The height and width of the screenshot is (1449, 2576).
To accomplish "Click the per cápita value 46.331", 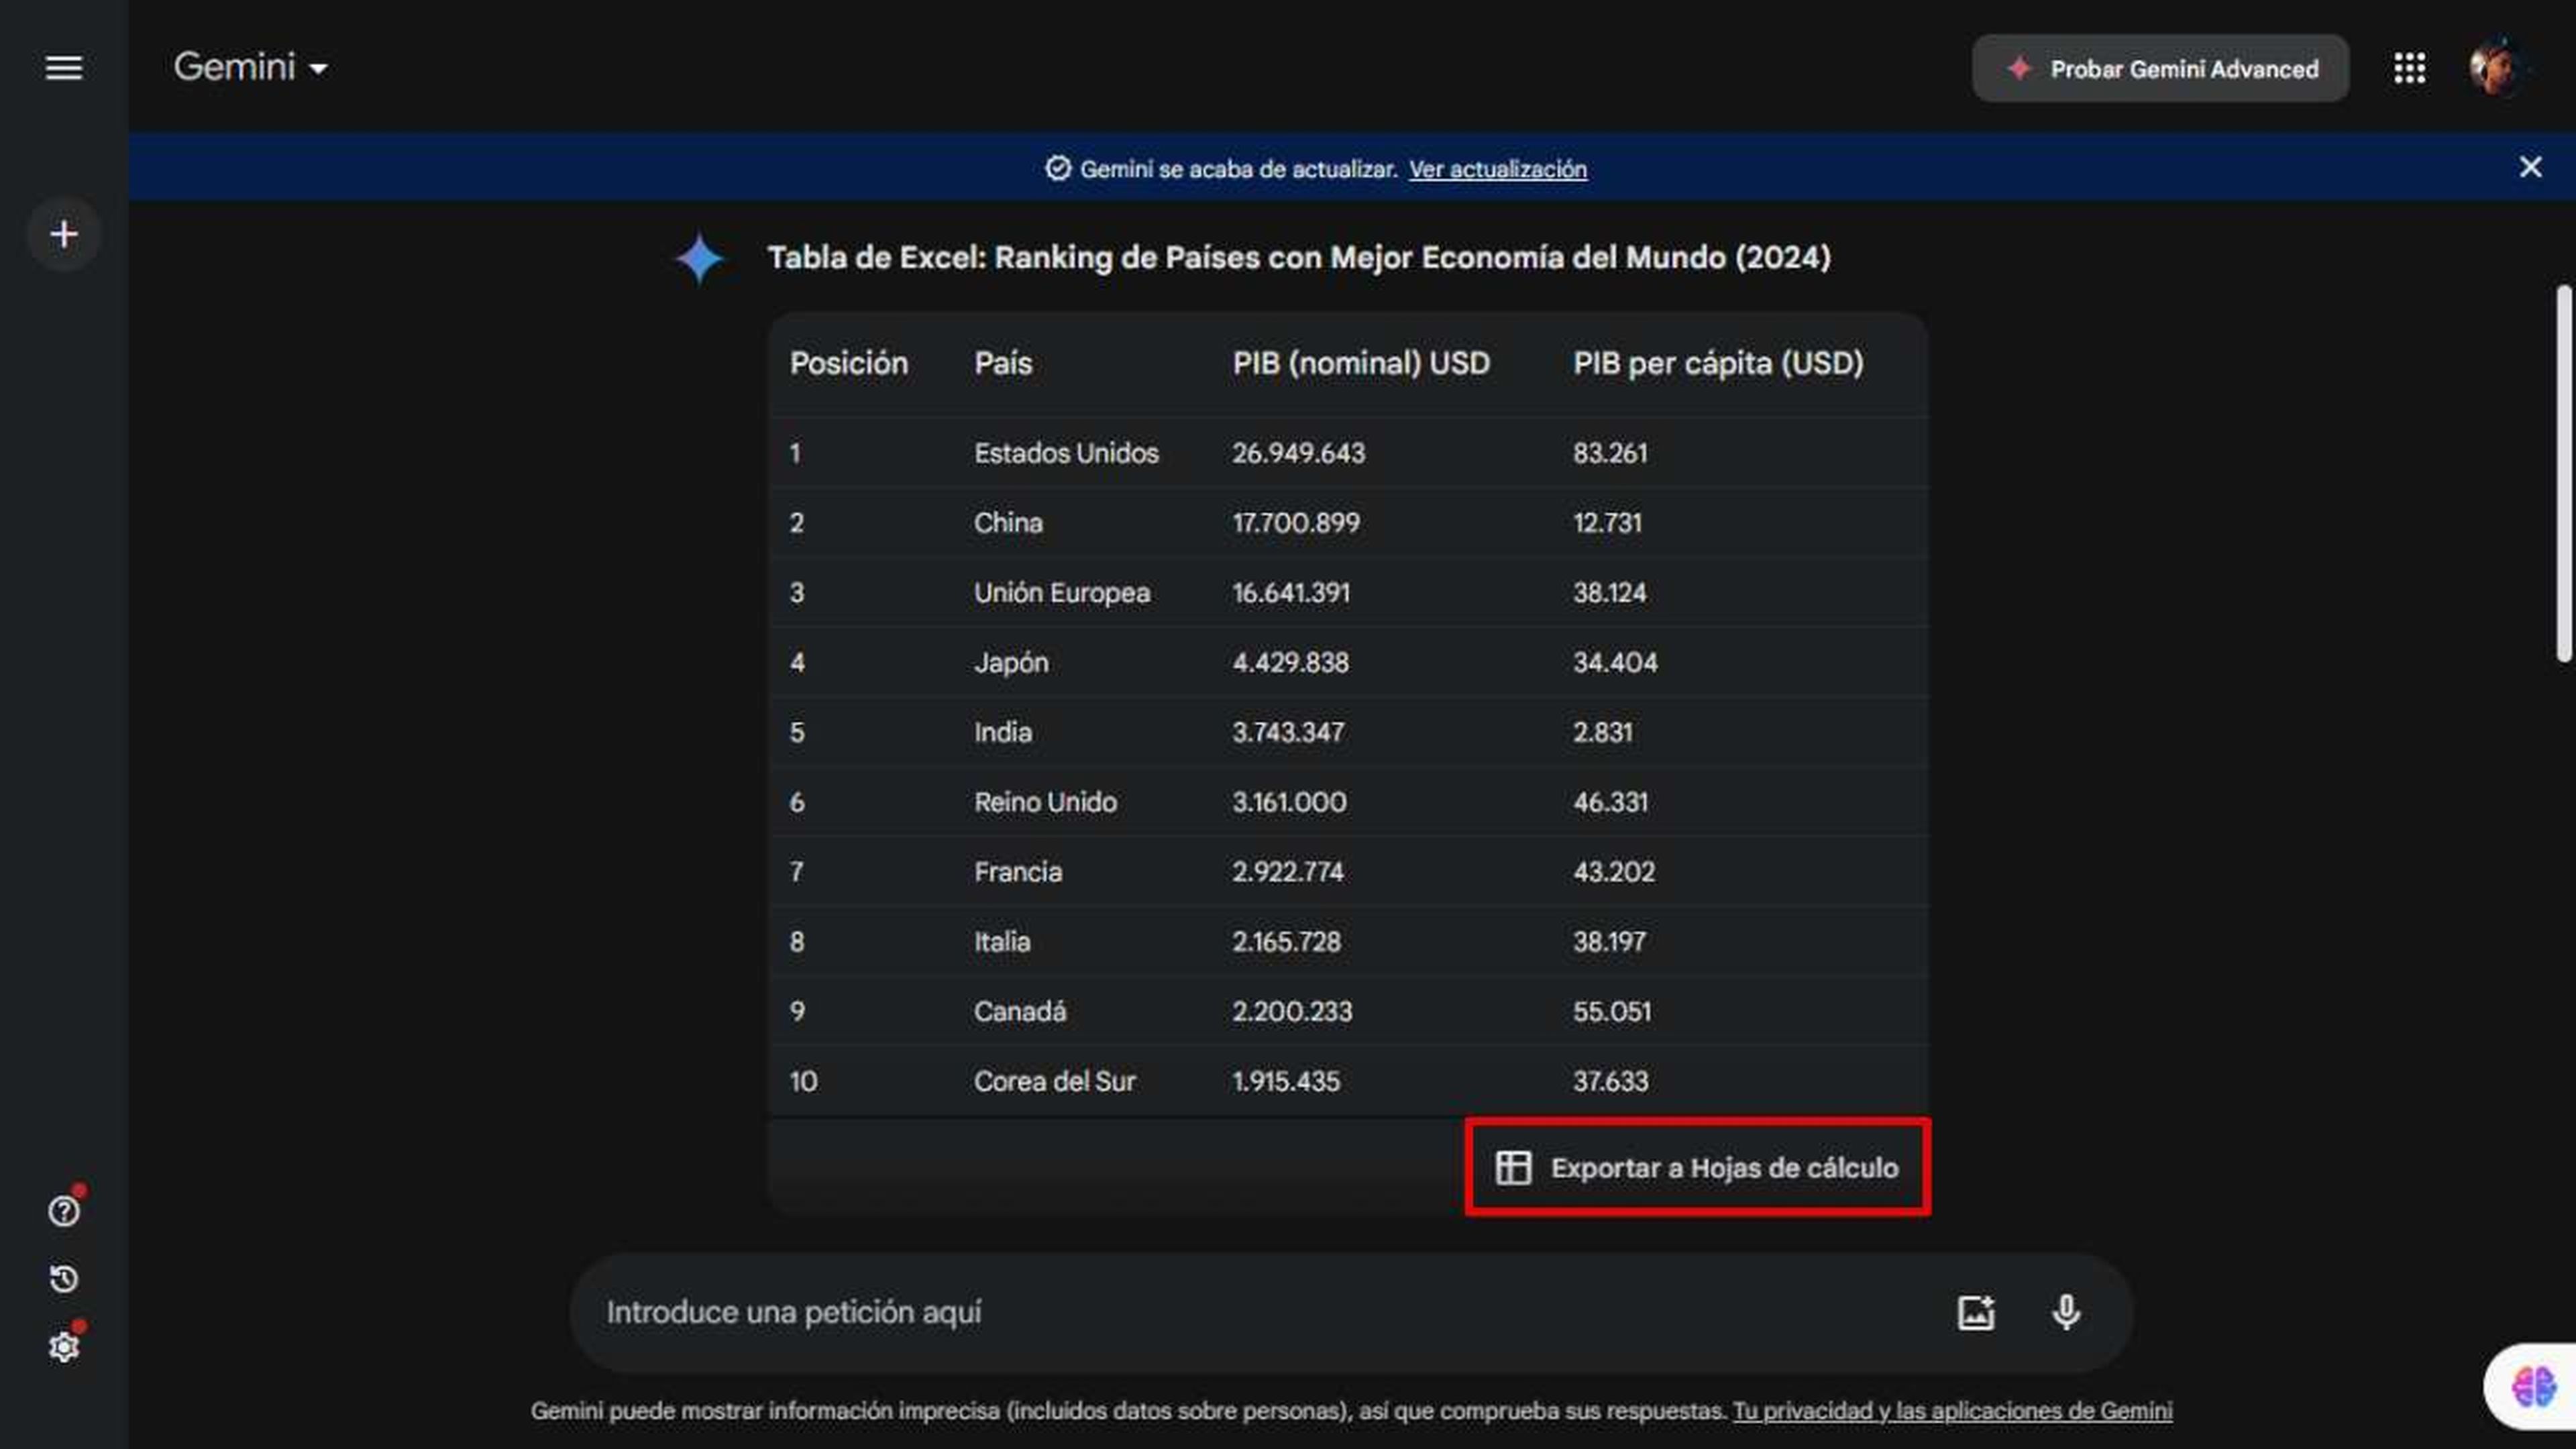I will tap(1610, 802).
